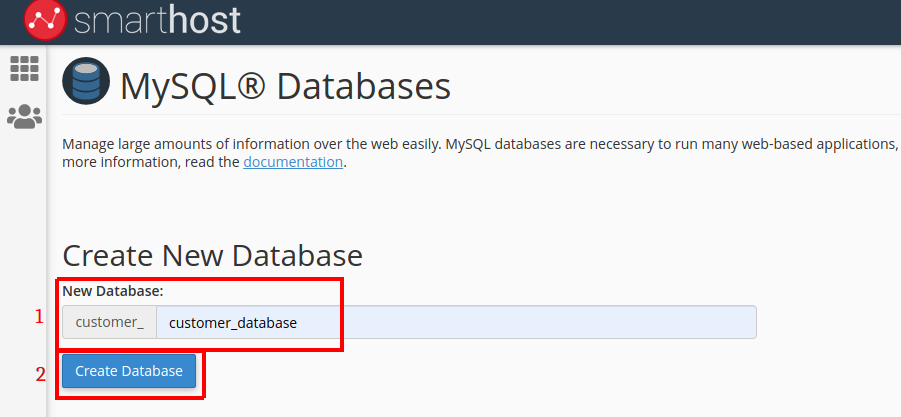The height and width of the screenshot is (417, 901).
Task: Click empty area of left sidebar below icons
Action: [x=24, y=280]
